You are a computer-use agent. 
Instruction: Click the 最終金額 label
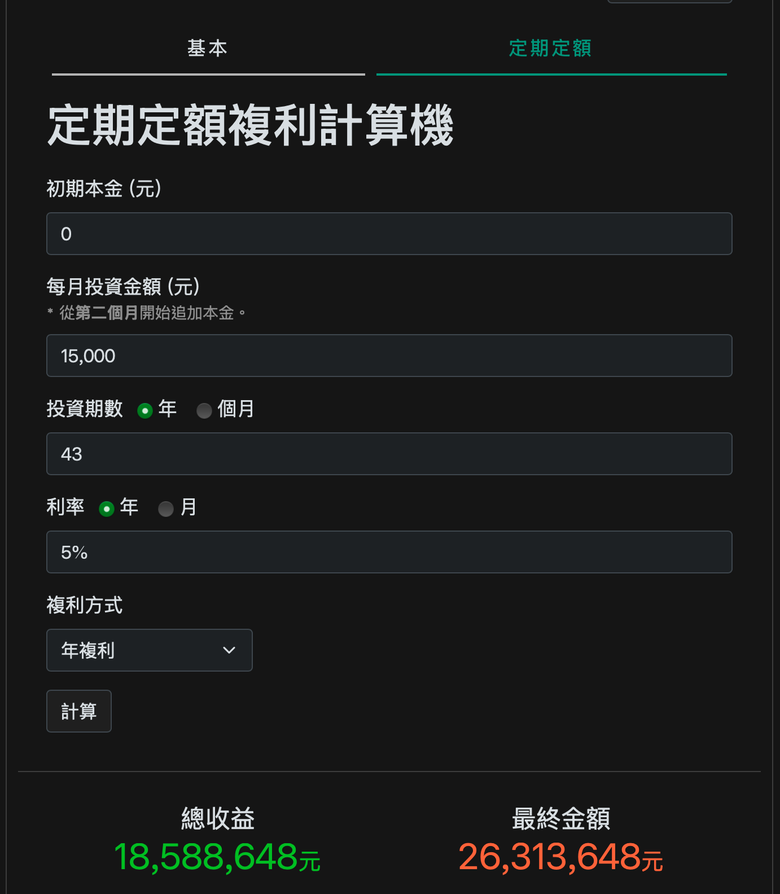point(561,819)
